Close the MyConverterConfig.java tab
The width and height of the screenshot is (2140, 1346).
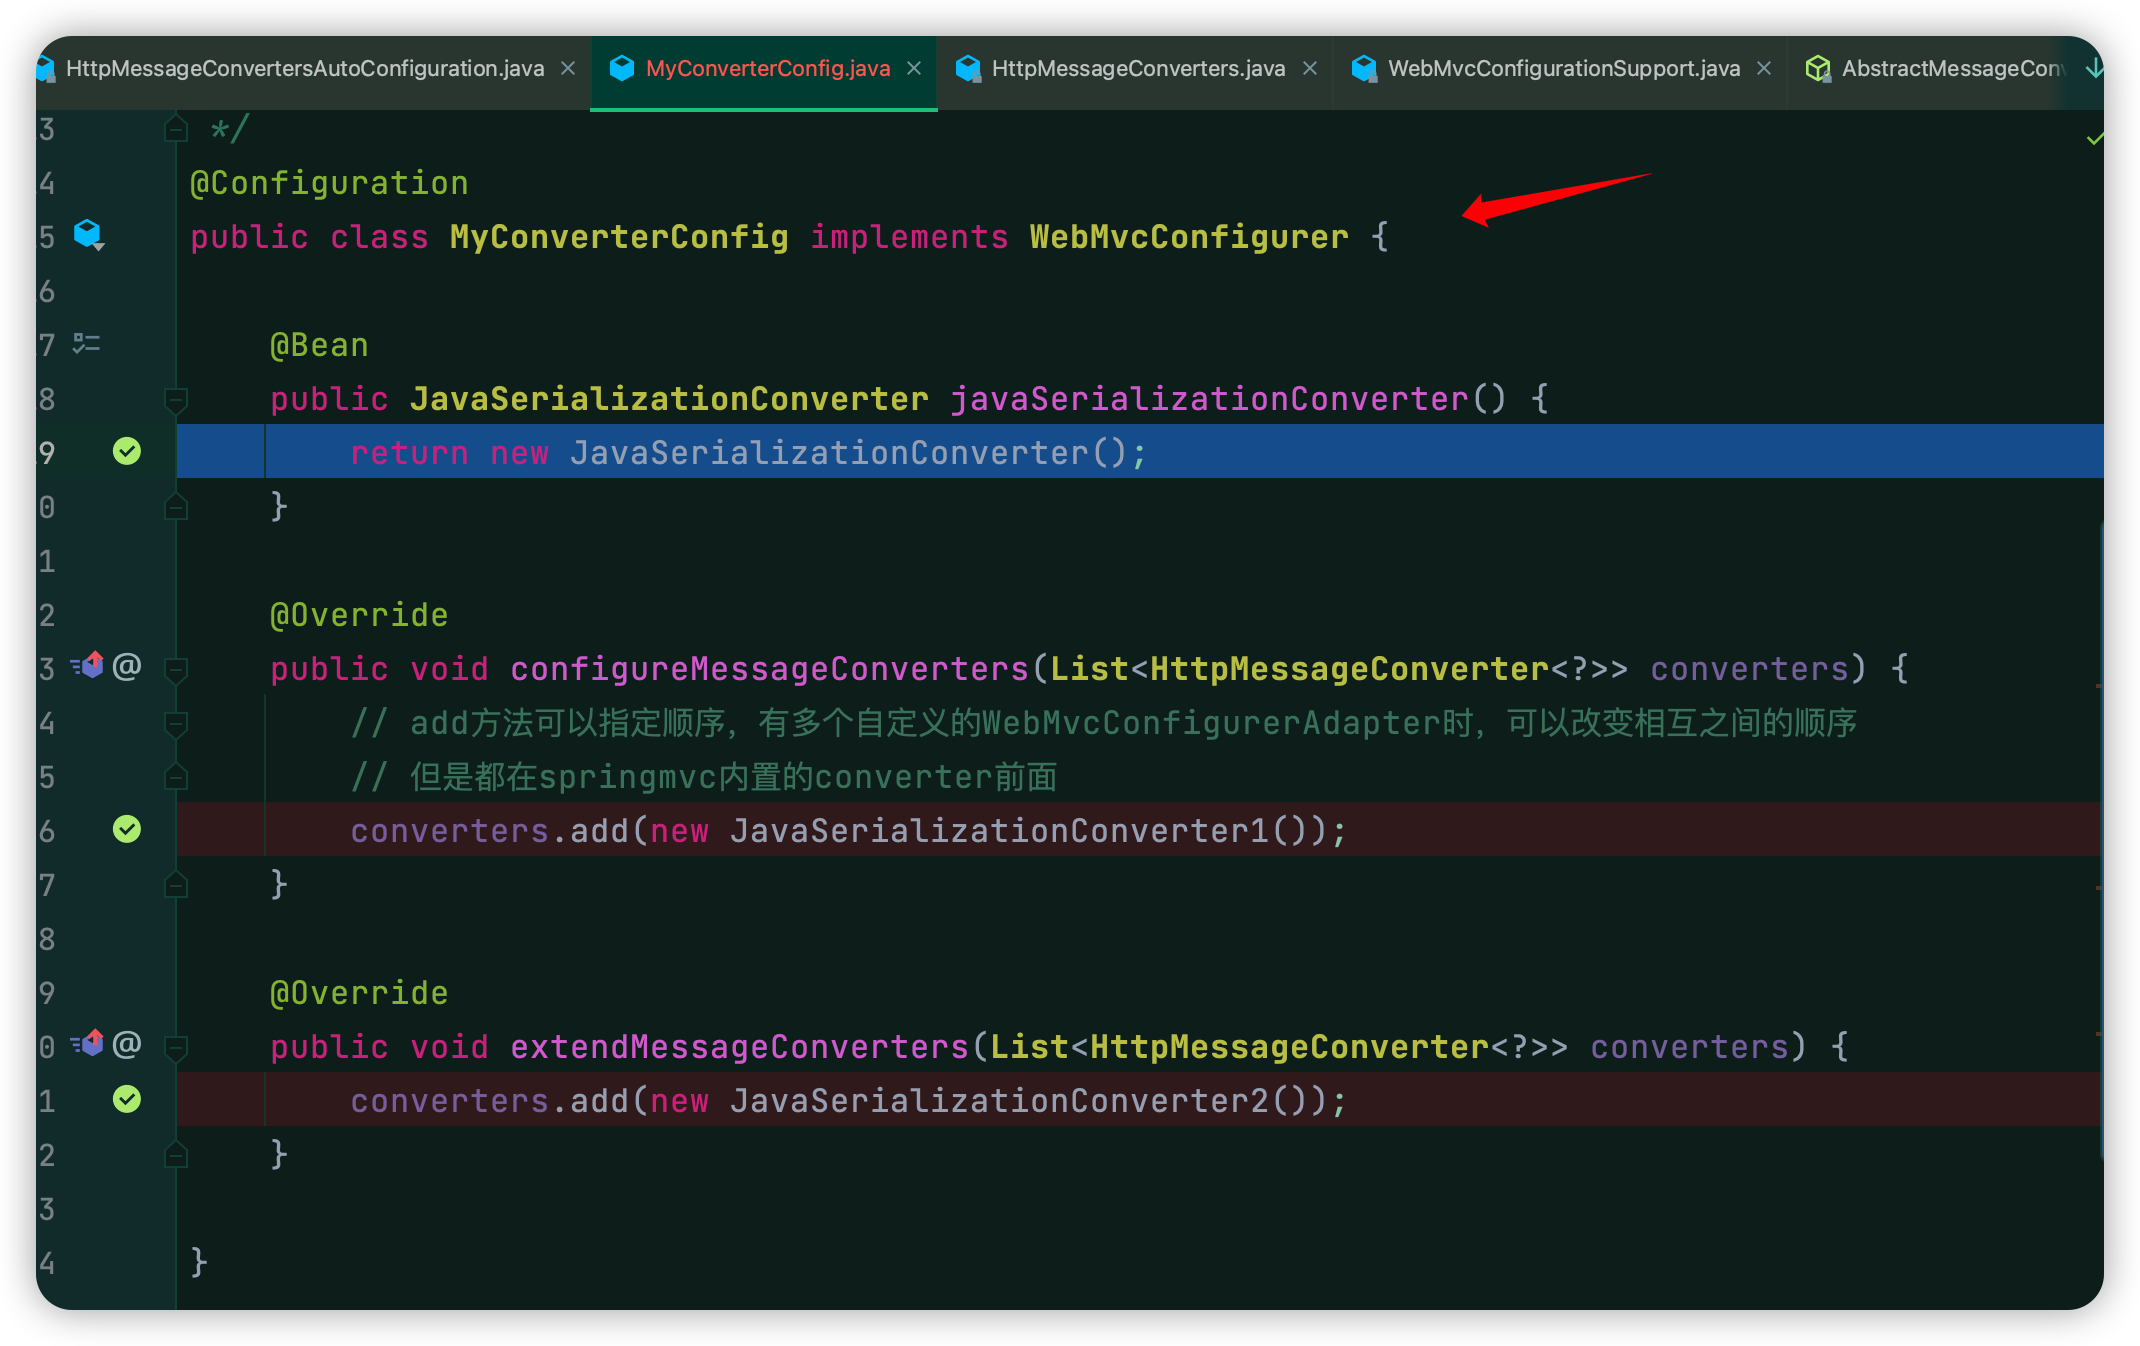click(x=914, y=68)
